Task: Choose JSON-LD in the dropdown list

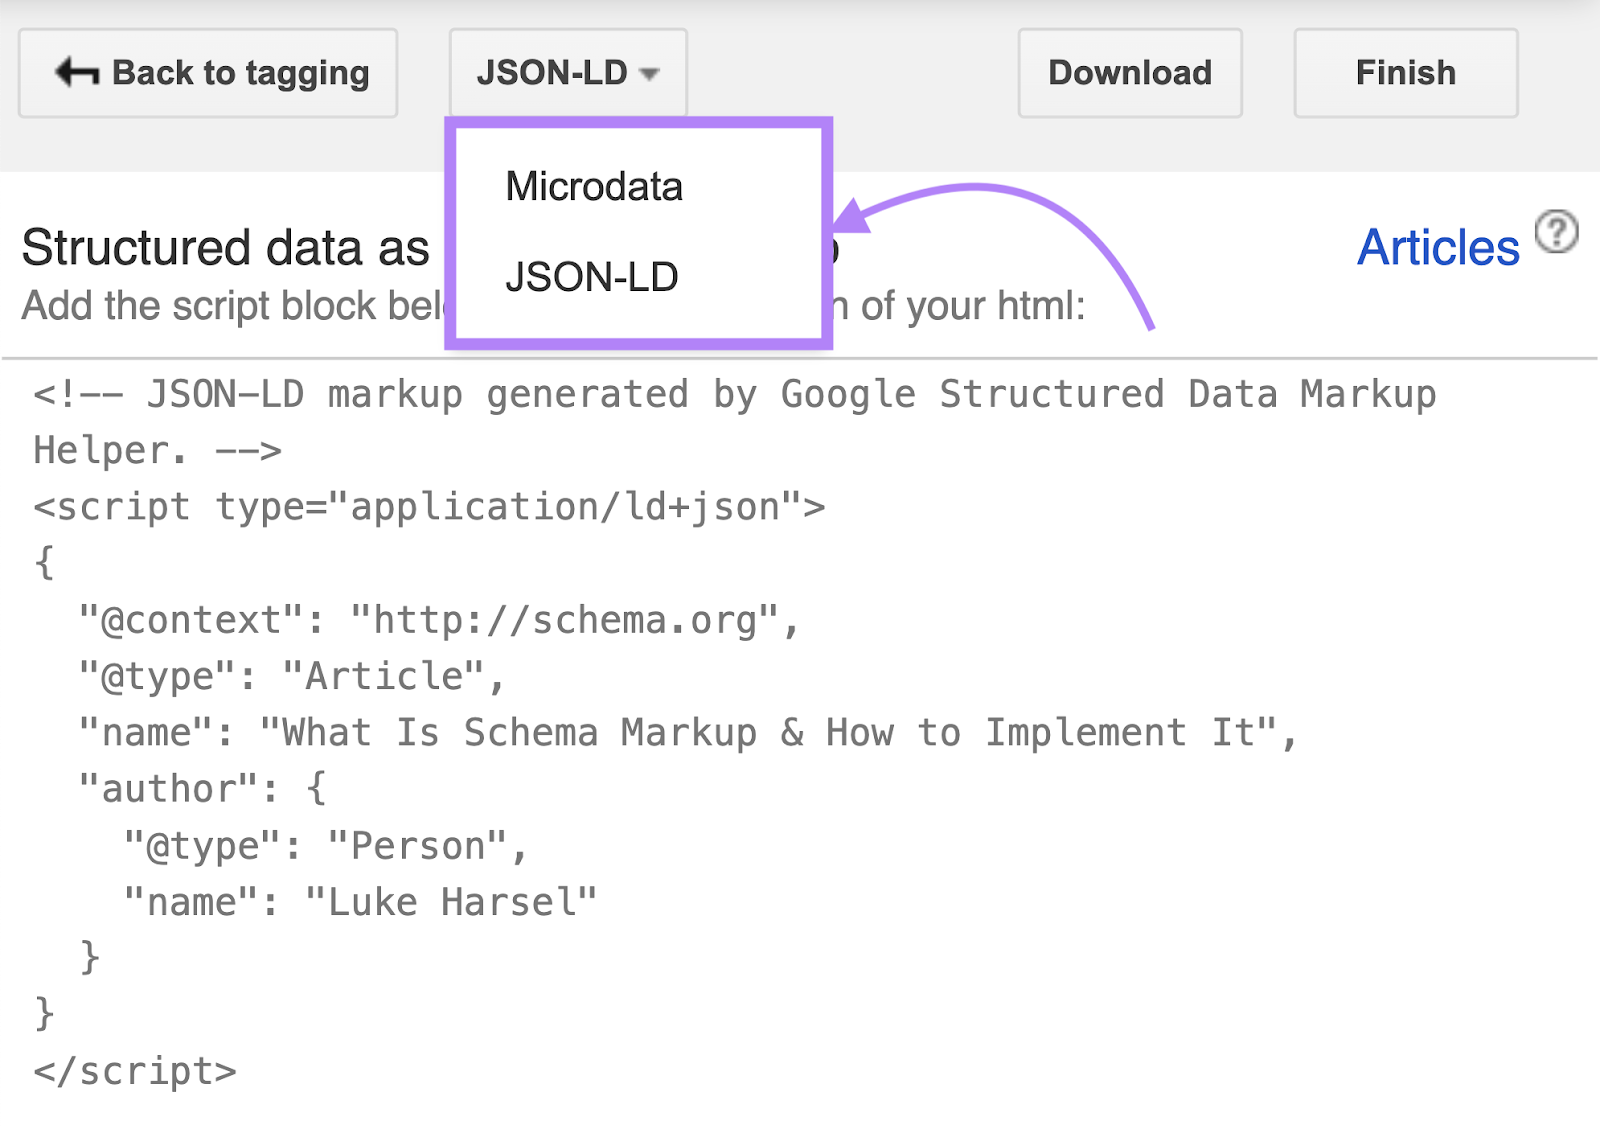Action: [x=592, y=277]
